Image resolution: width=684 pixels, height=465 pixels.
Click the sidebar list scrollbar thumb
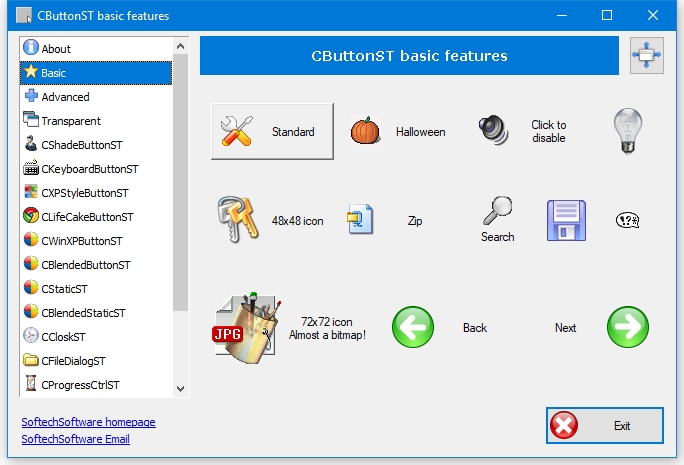tap(180, 183)
